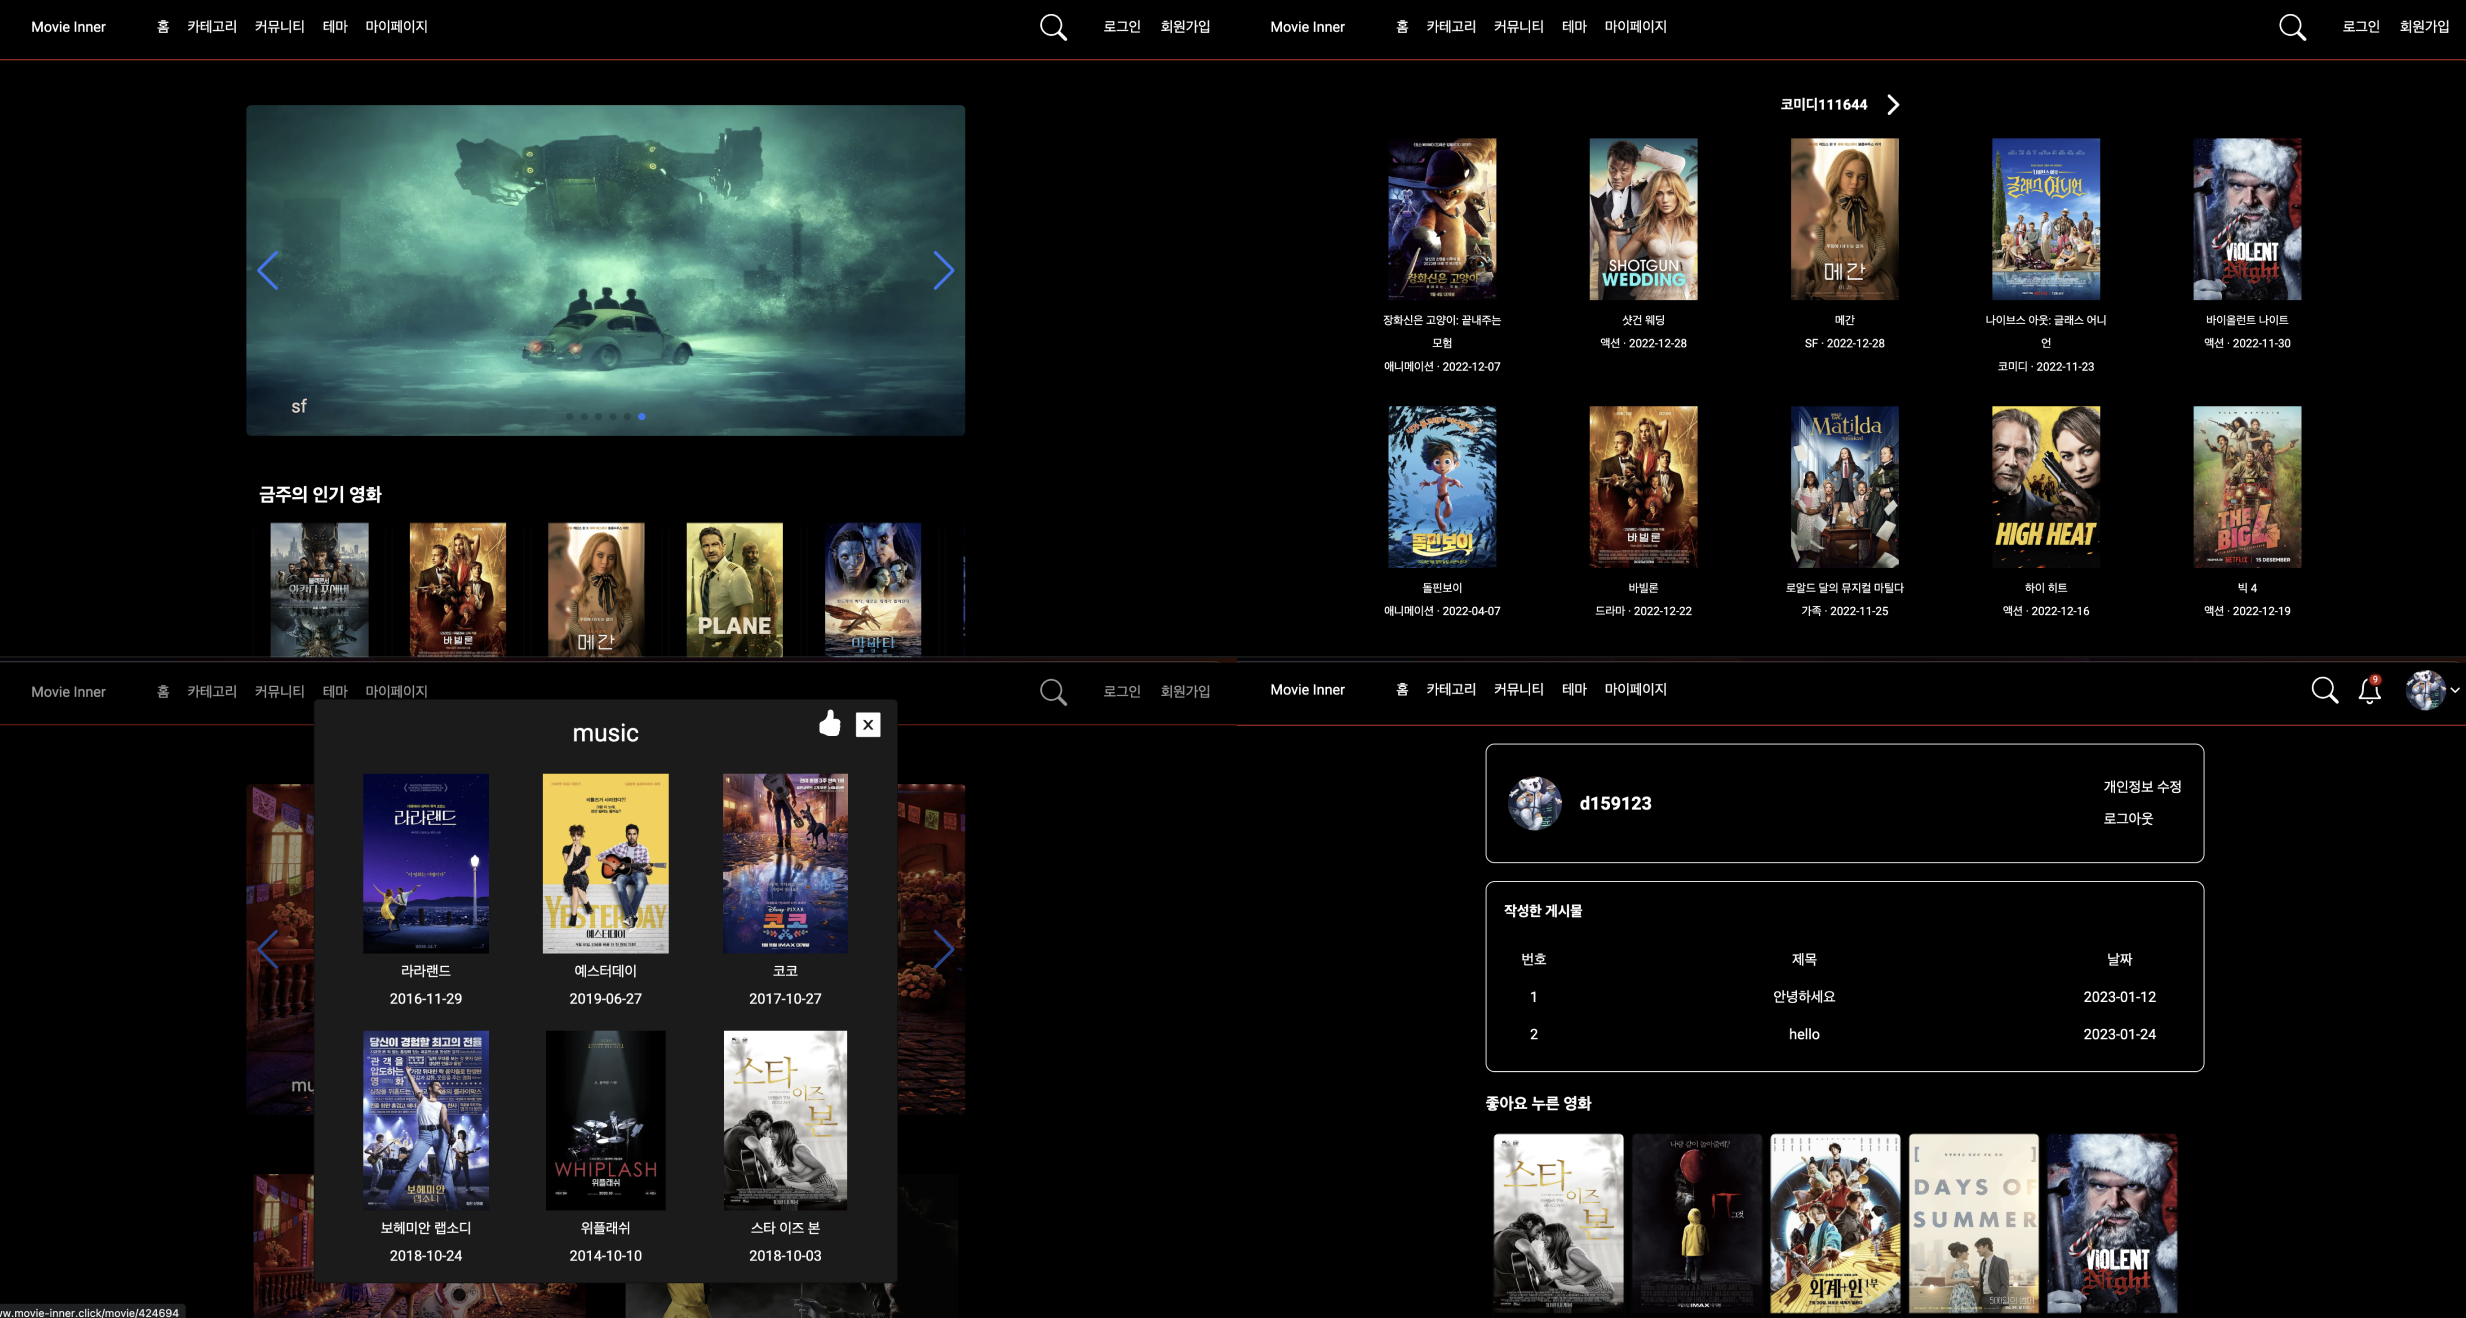Open search from the logged-in header magnifier
The width and height of the screenshot is (2466, 1318).
pos(2324,690)
